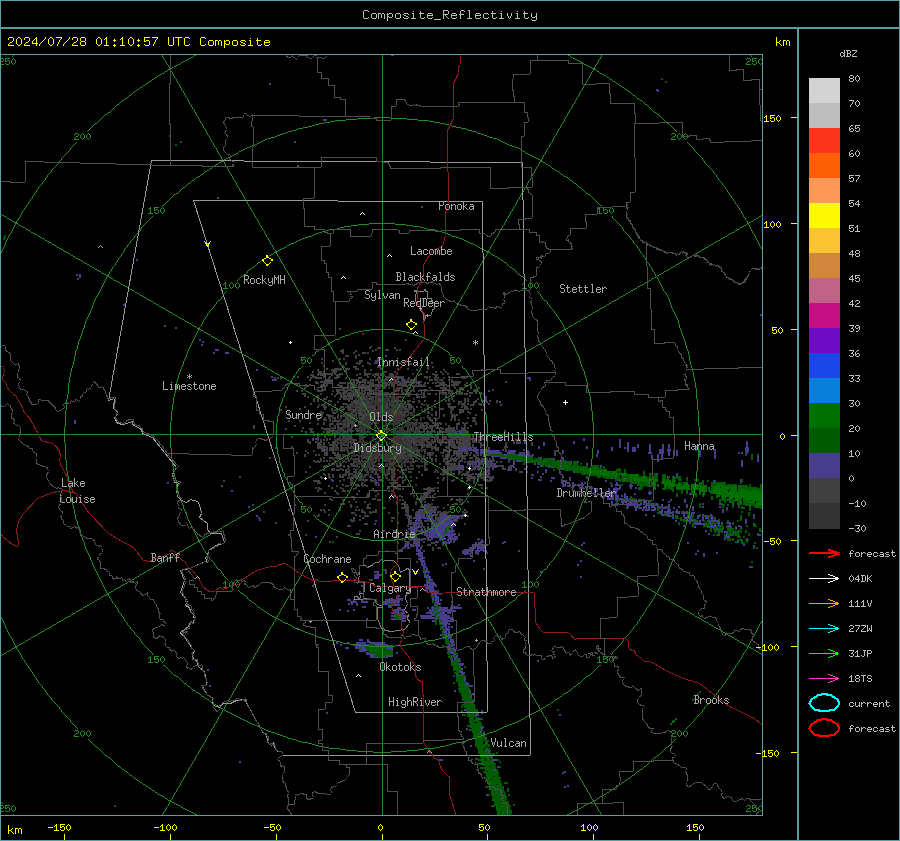Click the yellow diamond marker below RedDeer

pyautogui.click(x=411, y=325)
